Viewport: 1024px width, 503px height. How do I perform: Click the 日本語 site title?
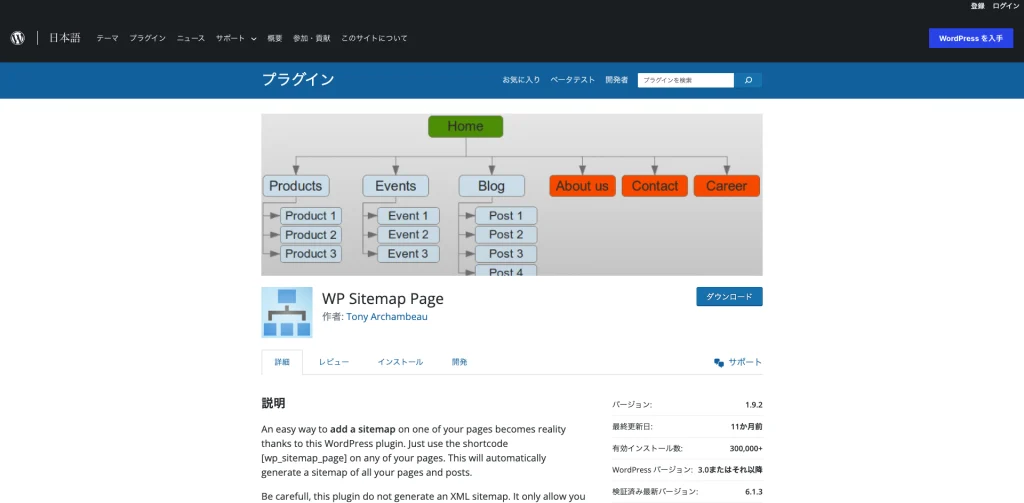click(65, 38)
